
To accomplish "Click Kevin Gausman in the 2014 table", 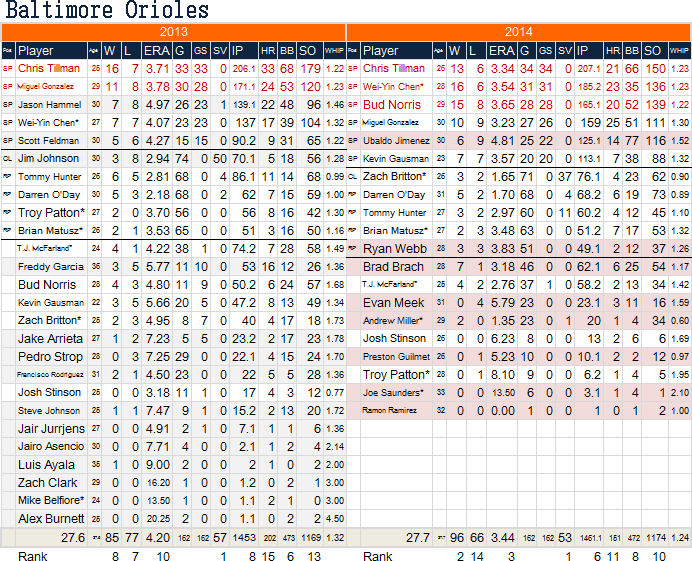I will [395, 158].
